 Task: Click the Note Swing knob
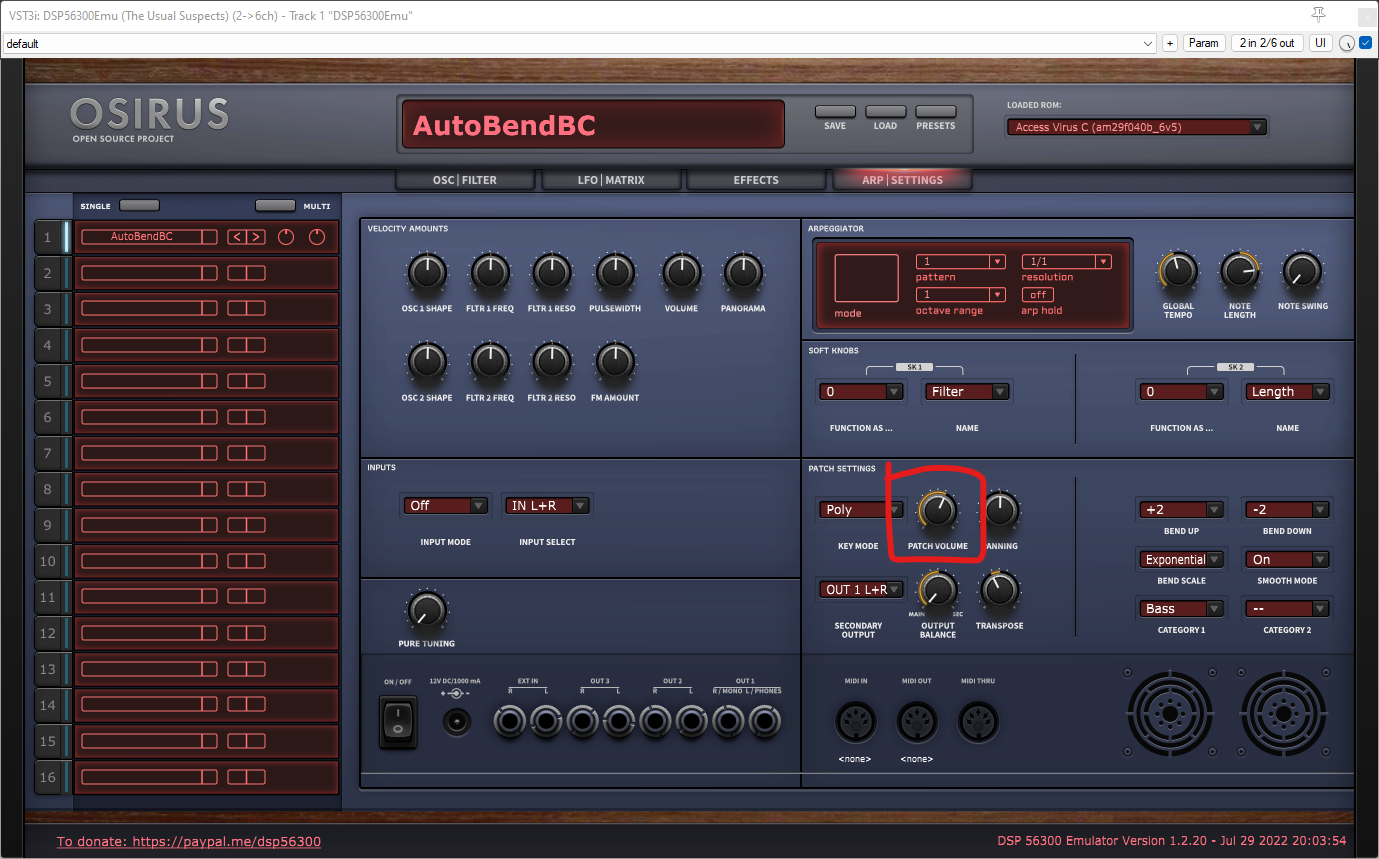pos(1302,271)
